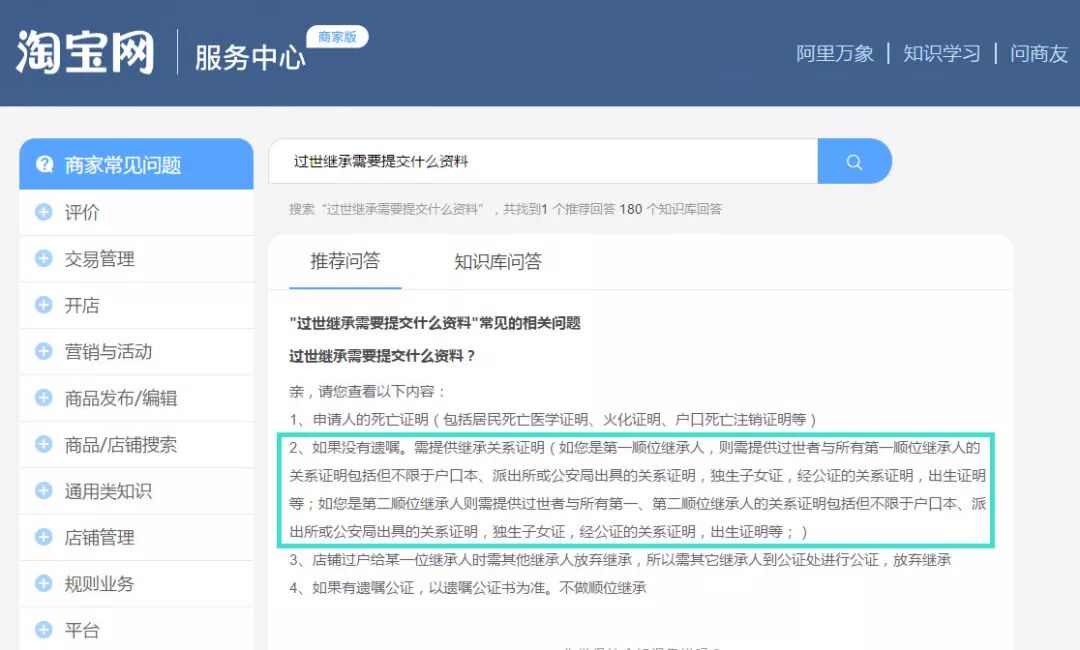Expand the 评价 category plus icon
This screenshot has width=1080, height=650.
tap(43, 212)
